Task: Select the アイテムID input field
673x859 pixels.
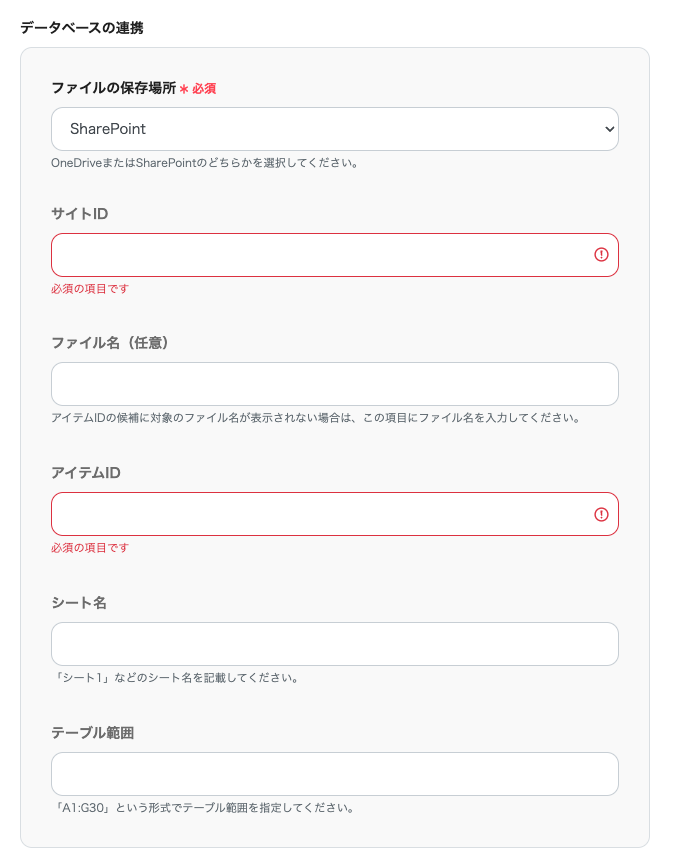Action: coord(320,514)
